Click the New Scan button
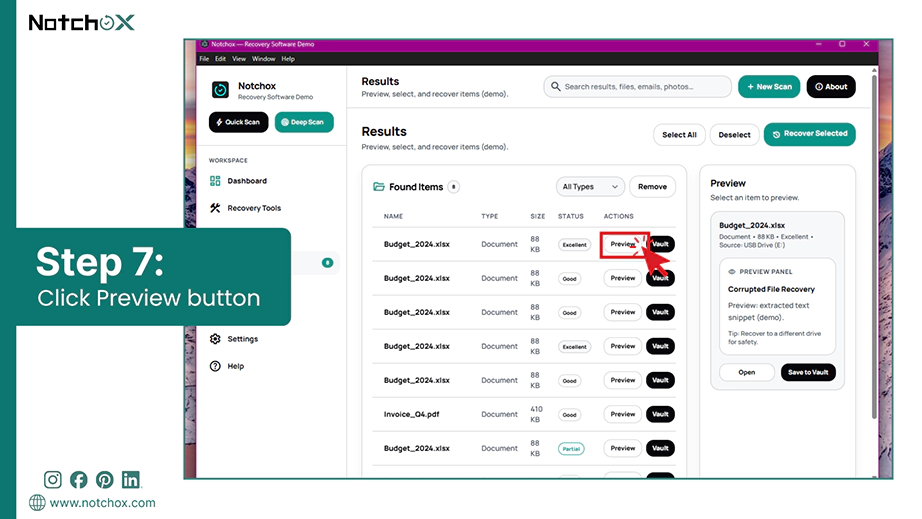The image size is (922, 519). (769, 86)
